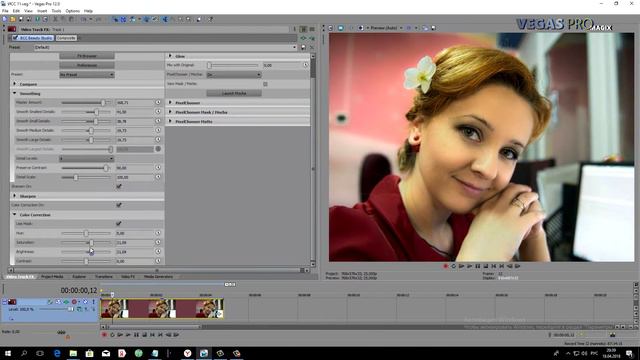Screen dimensions: 640x360
Task: Collapse the Smoothing section
Action: (15, 93)
